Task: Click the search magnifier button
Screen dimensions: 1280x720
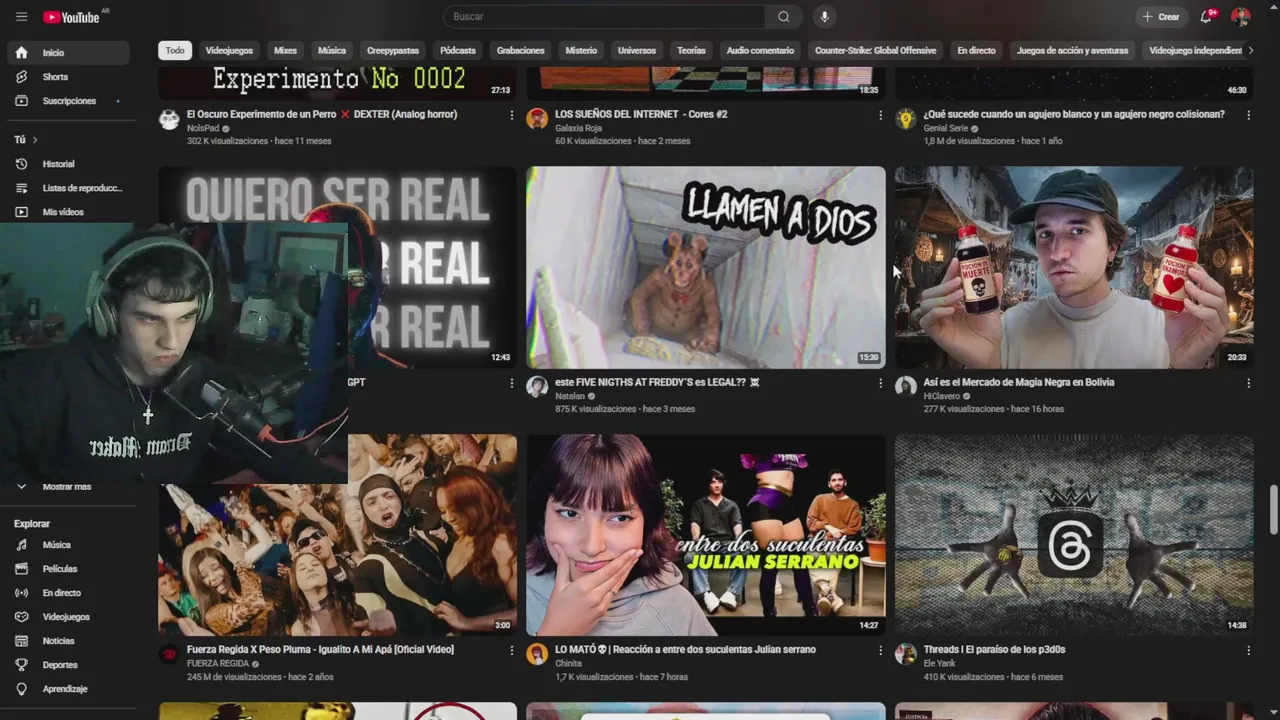Action: tap(784, 17)
